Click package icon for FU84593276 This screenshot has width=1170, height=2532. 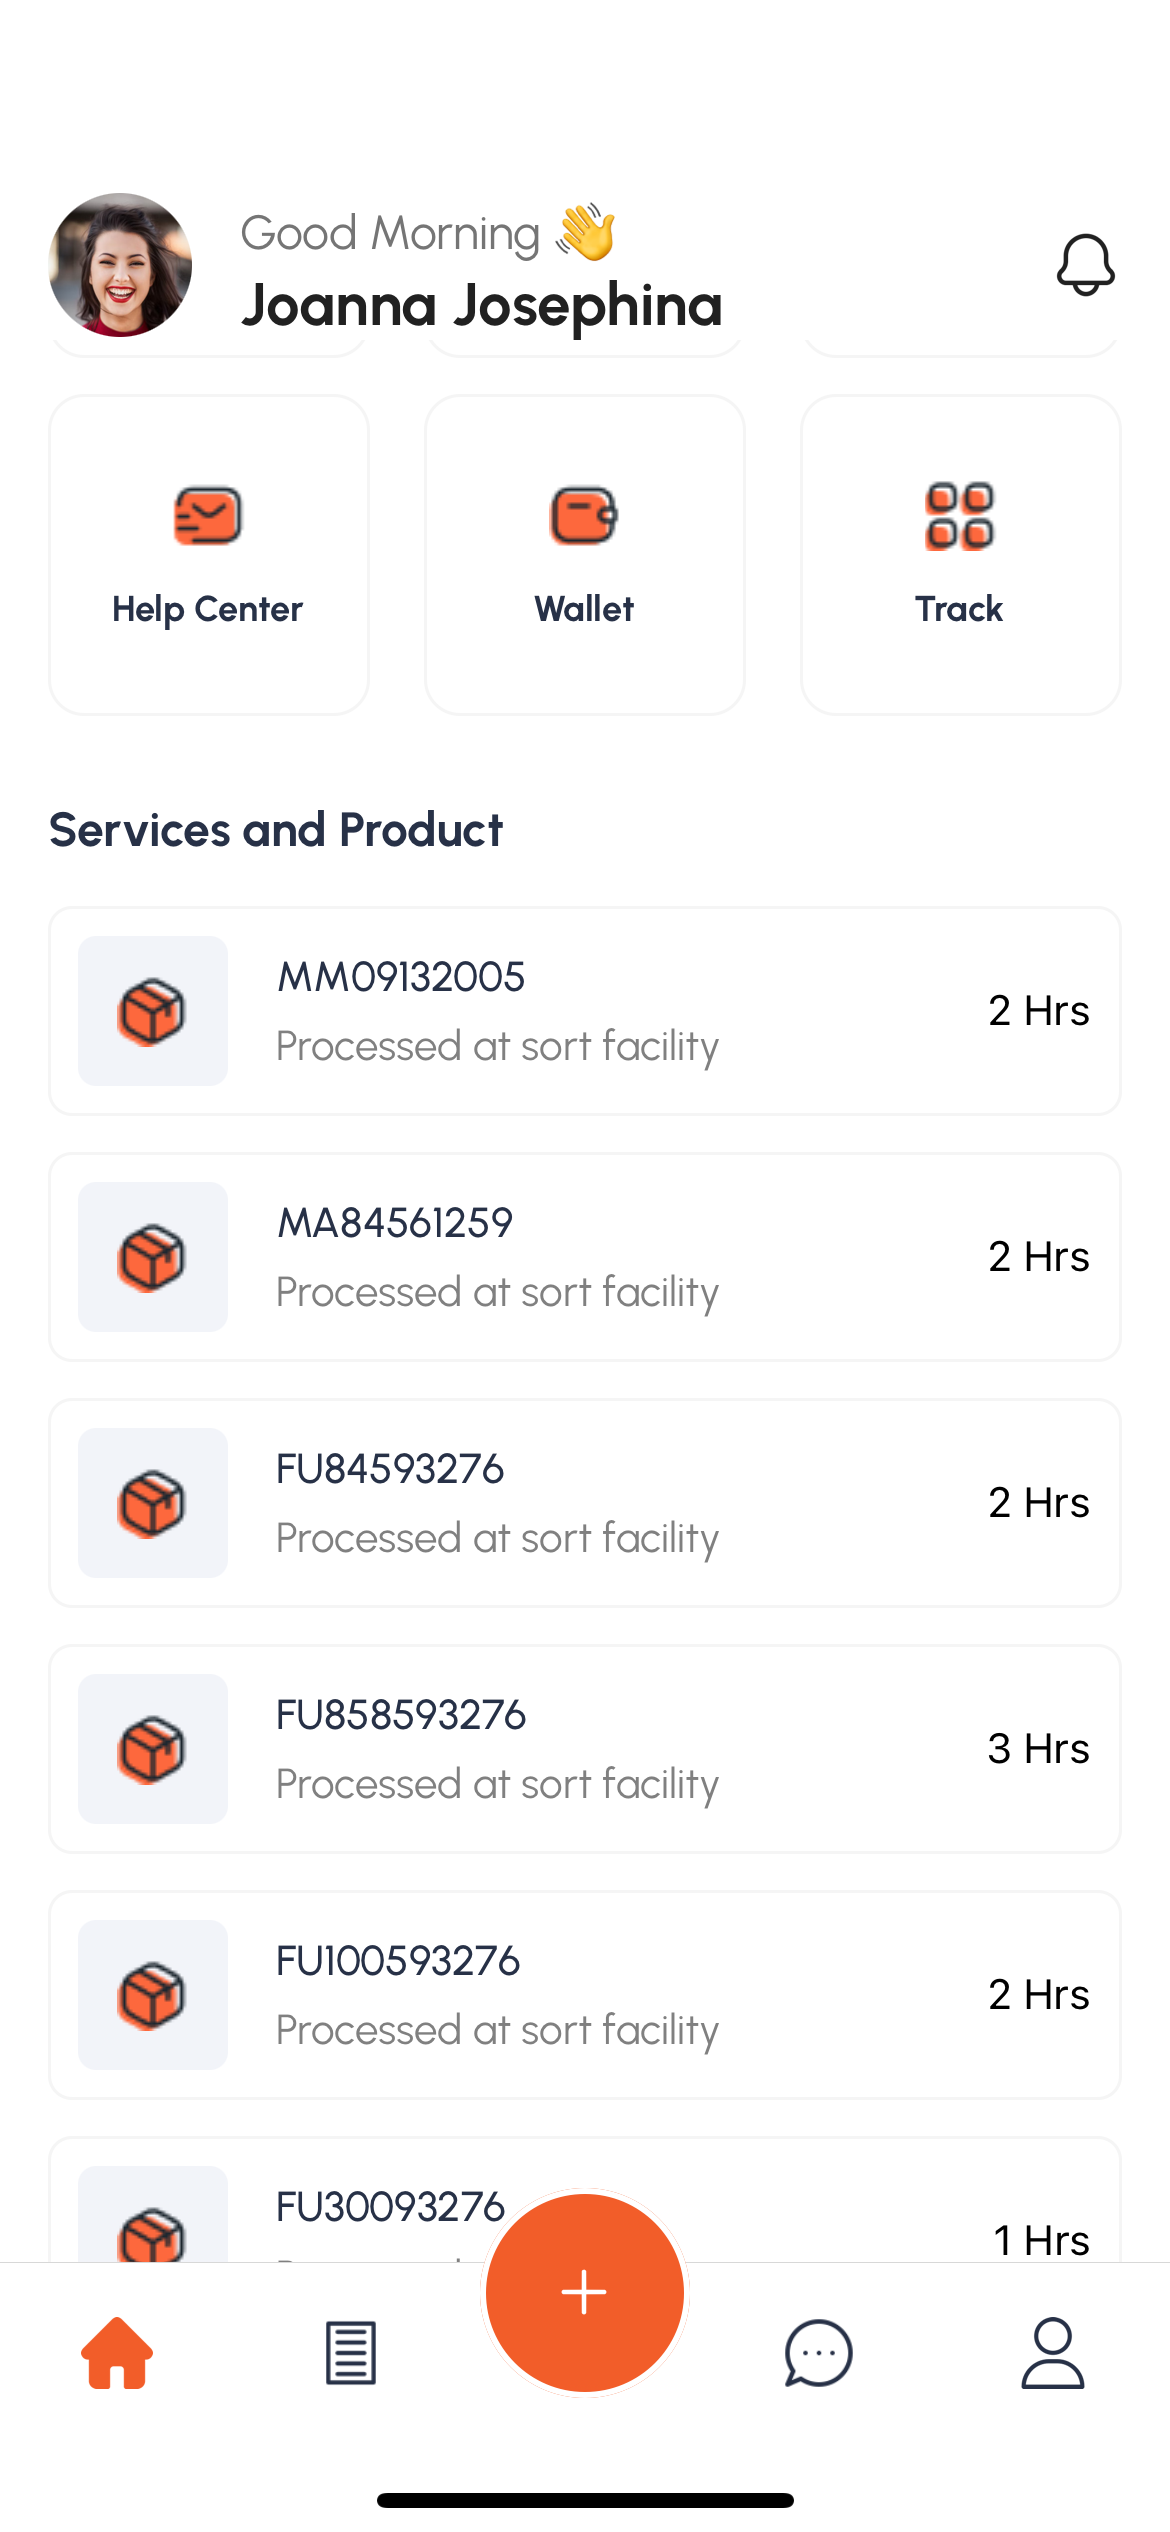tap(152, 1503)
